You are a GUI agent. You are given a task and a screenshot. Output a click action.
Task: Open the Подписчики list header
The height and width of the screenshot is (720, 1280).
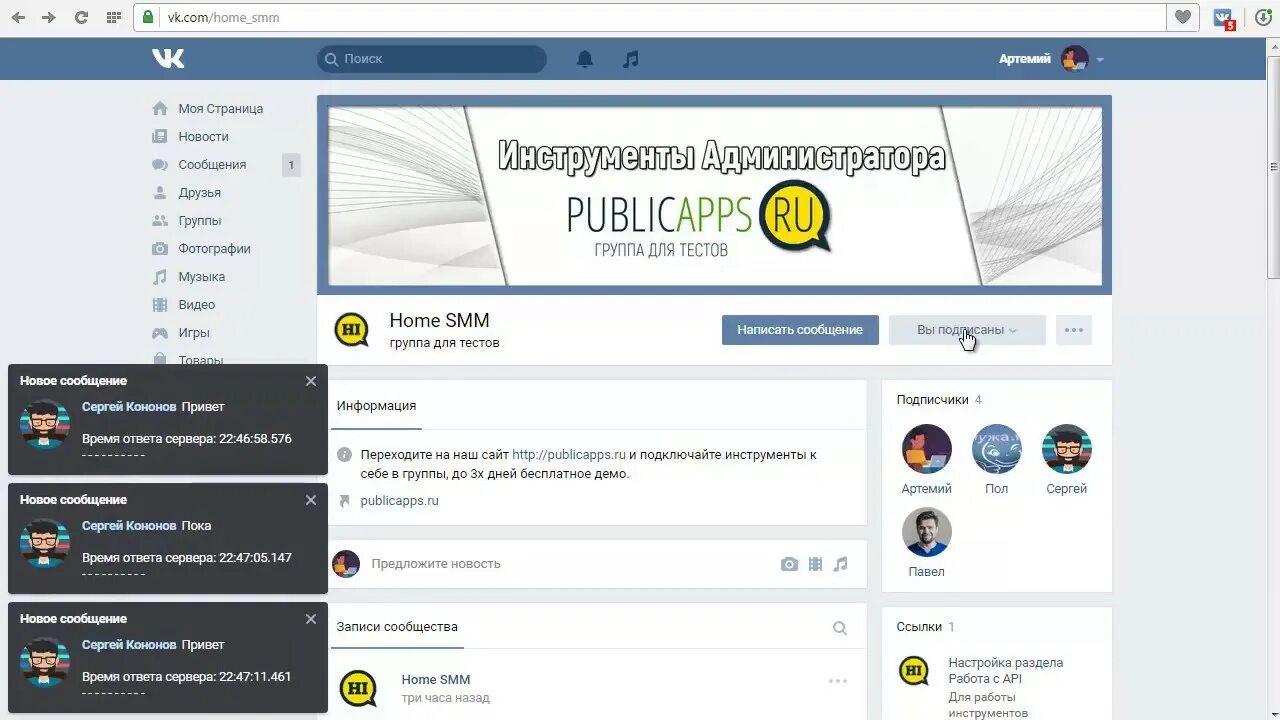click(x=933, y=399)
